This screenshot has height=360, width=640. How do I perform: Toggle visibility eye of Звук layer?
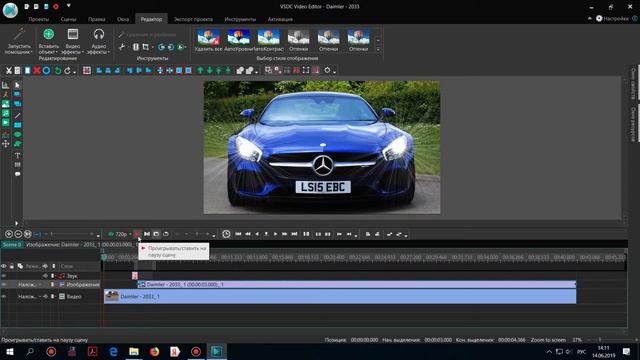pyautogui.click(x=4, y=276)
